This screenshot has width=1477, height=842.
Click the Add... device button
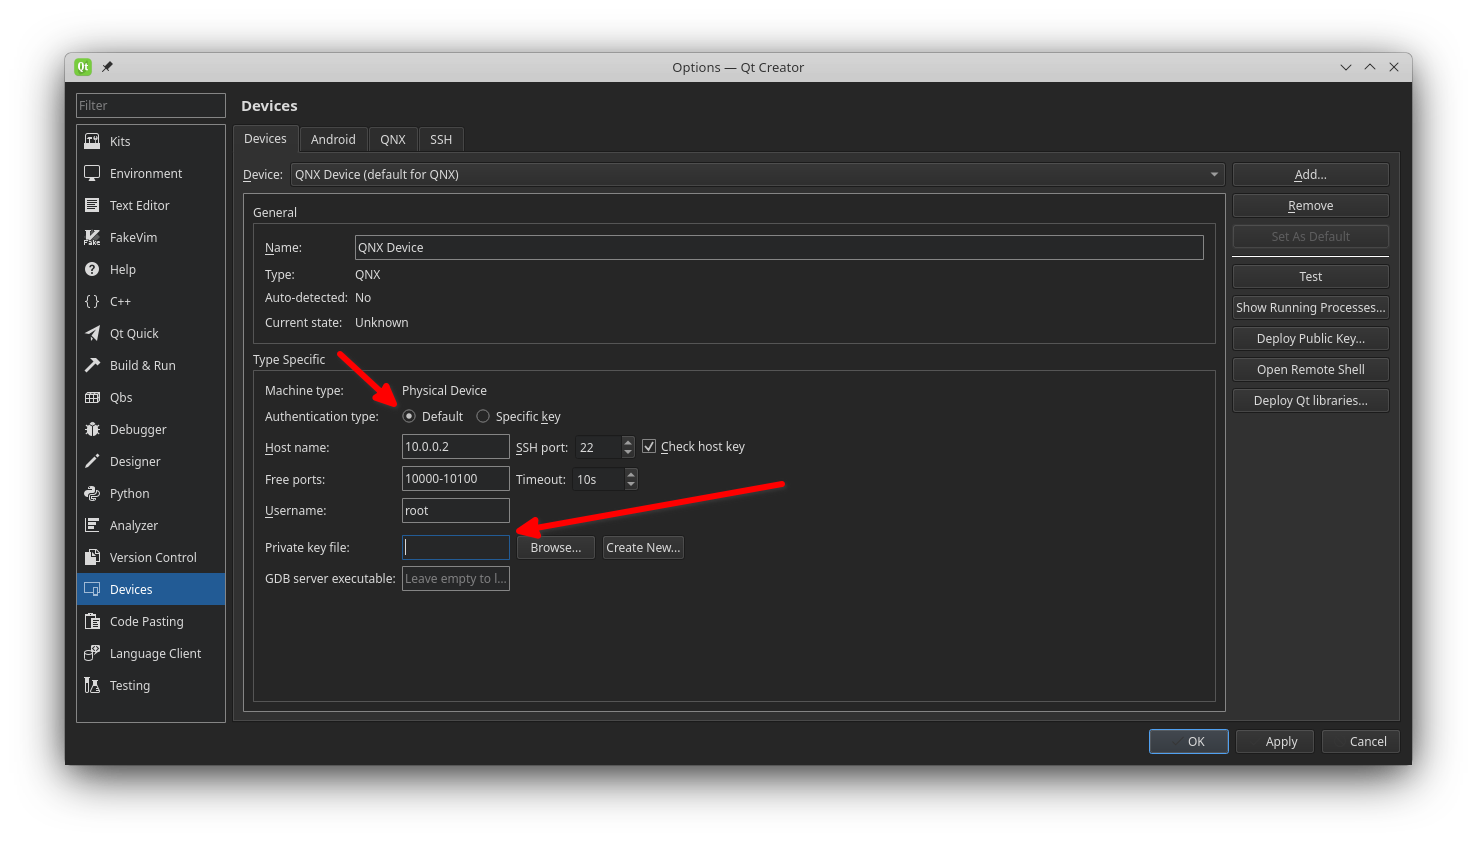(x=1310, y=174)
